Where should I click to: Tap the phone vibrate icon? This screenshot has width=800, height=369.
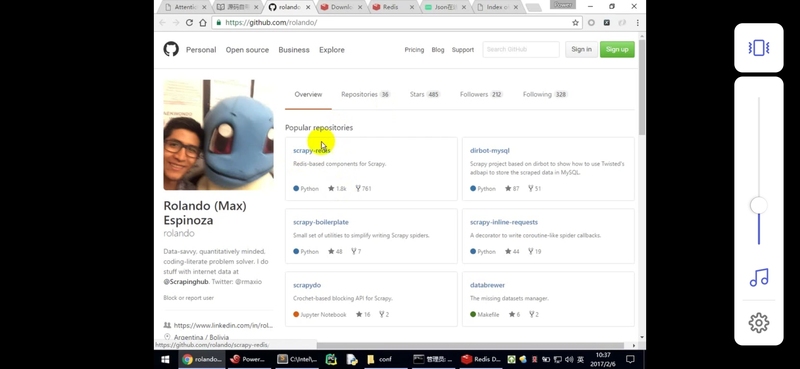click(759, 48)
